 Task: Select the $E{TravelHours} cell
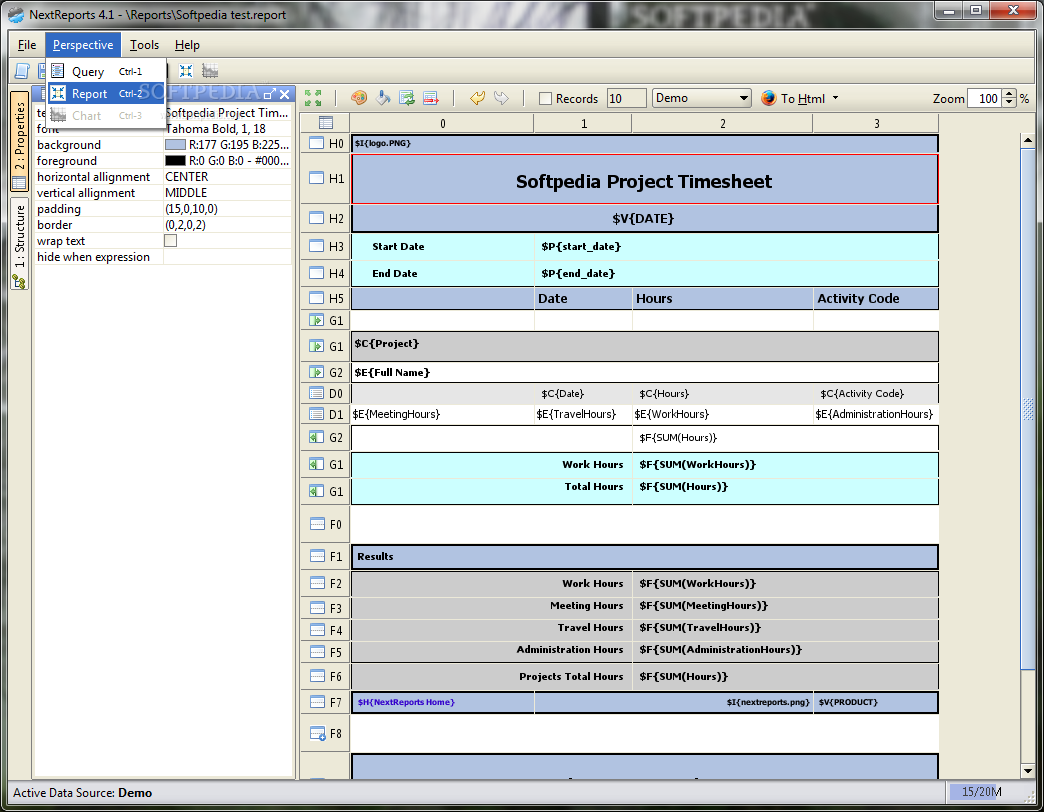tap(583, 414)
